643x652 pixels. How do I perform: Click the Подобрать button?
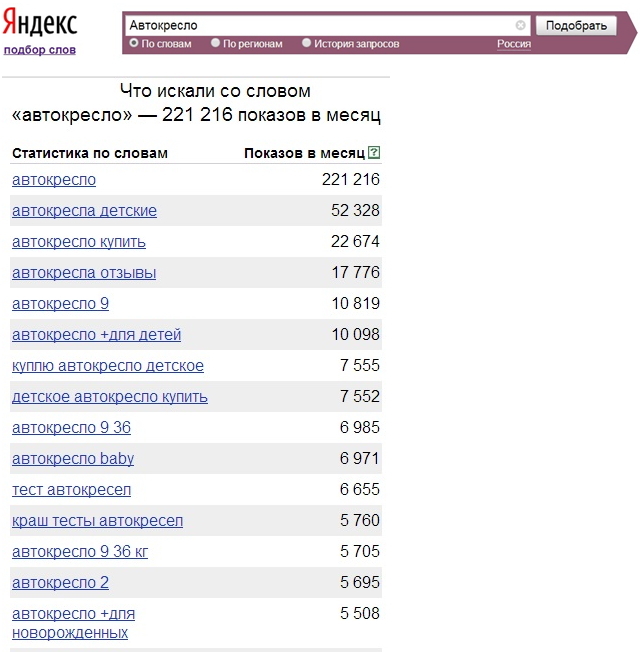(576, 26)
